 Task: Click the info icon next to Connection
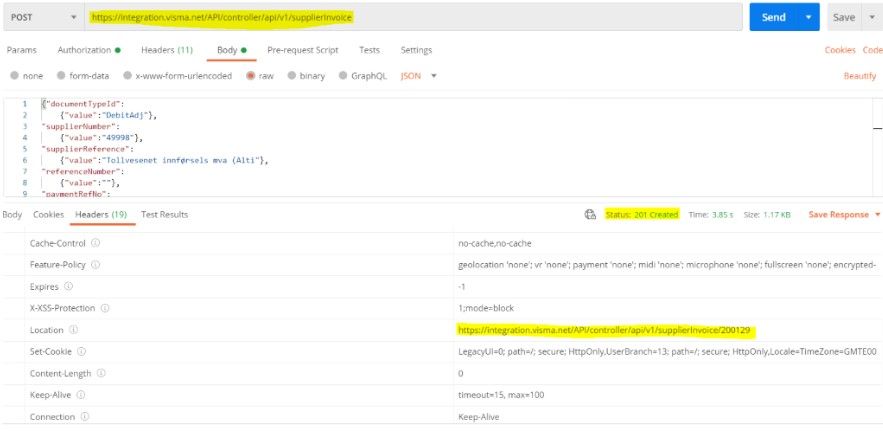point(84,416)
